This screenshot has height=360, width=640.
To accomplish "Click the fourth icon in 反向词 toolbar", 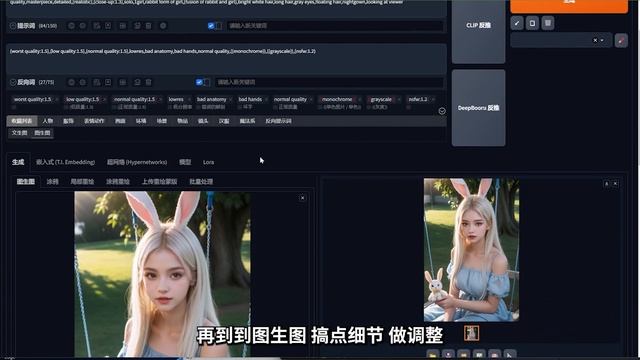I will pos(108,82).
